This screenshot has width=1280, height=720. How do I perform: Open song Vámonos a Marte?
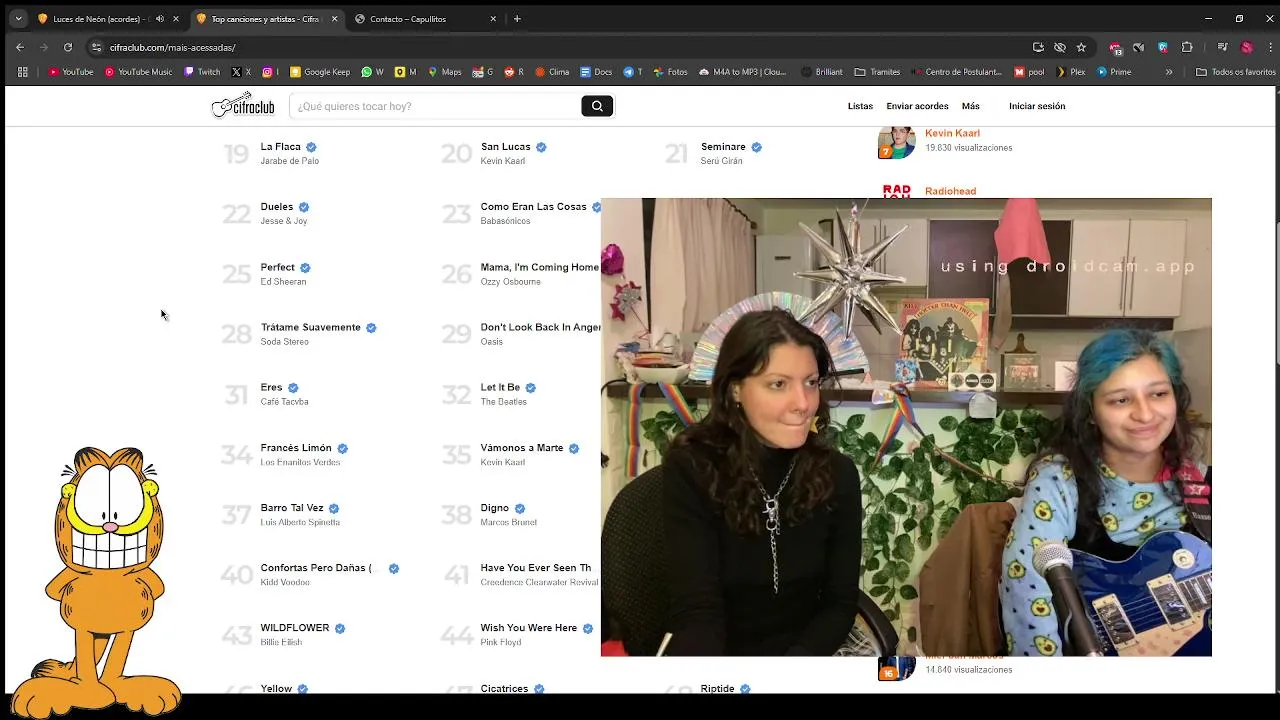522,448
